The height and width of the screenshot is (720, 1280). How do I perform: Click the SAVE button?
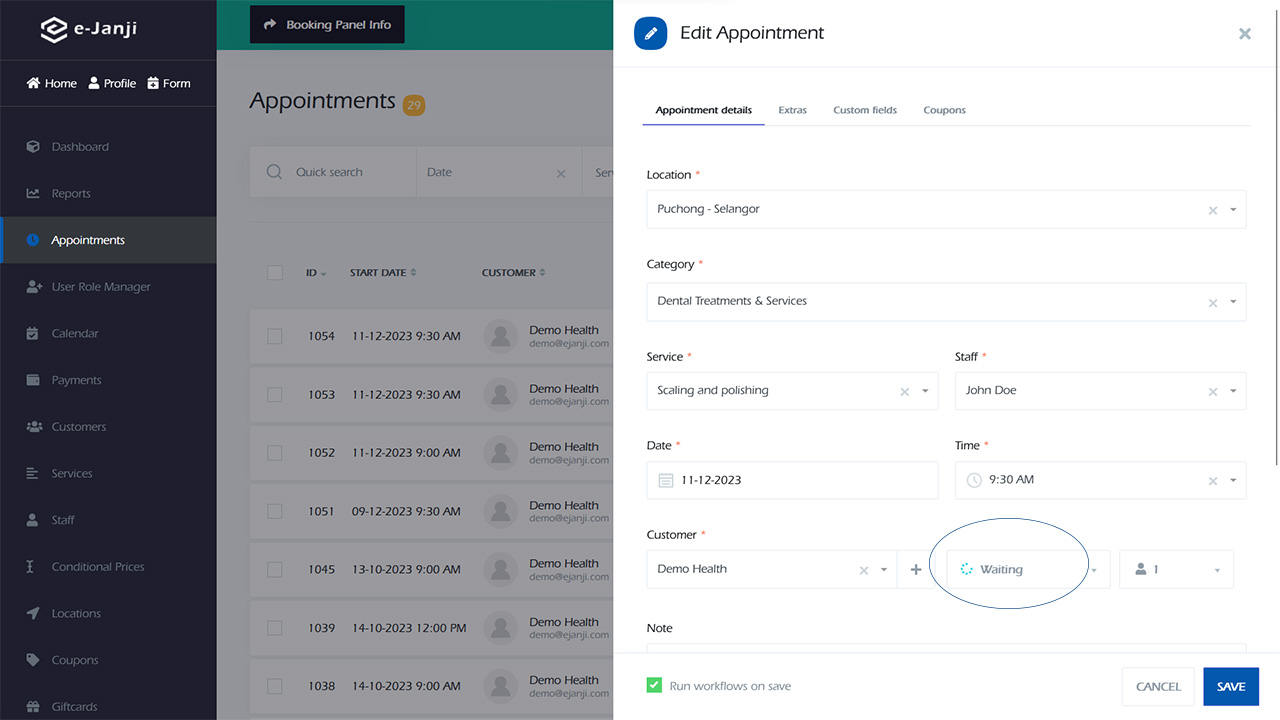tap(1230, 687)
